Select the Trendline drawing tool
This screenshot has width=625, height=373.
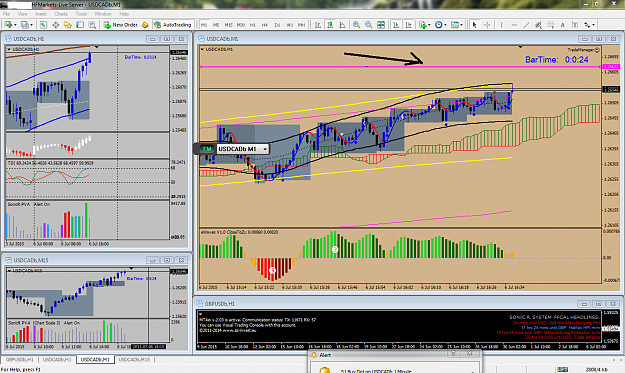[526, 25]
